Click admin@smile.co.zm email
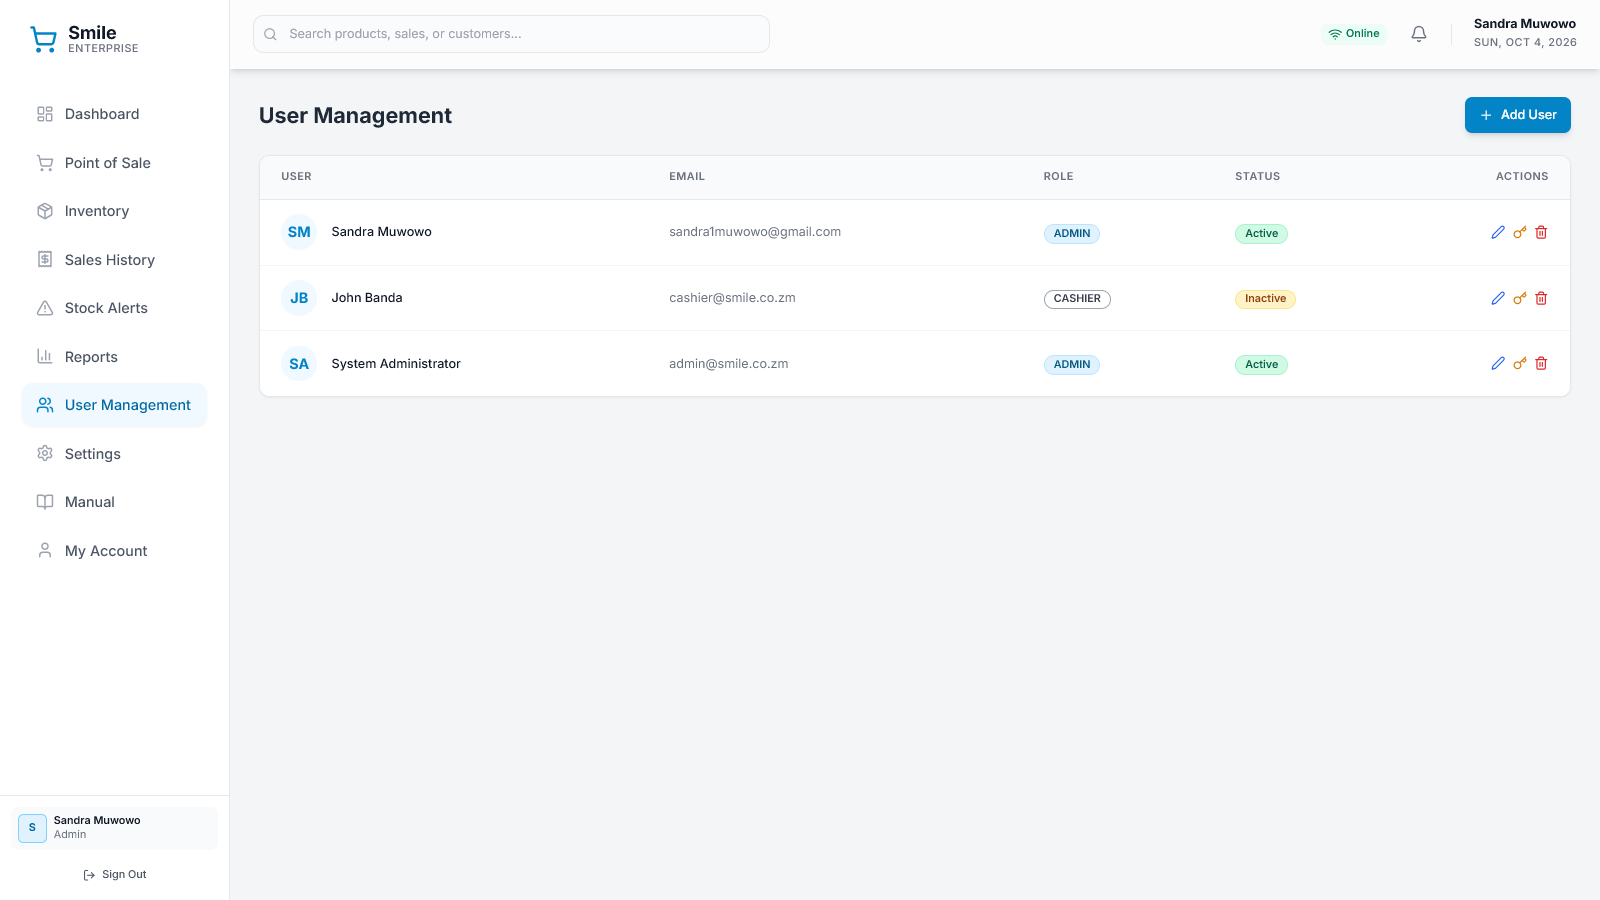Viewport: 1600px width, 900px height. (728, 364)
